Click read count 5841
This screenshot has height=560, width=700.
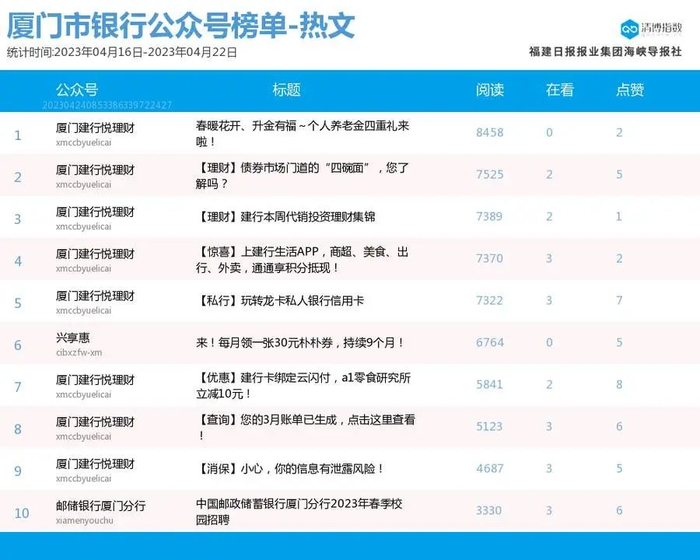tap(490, 384)
